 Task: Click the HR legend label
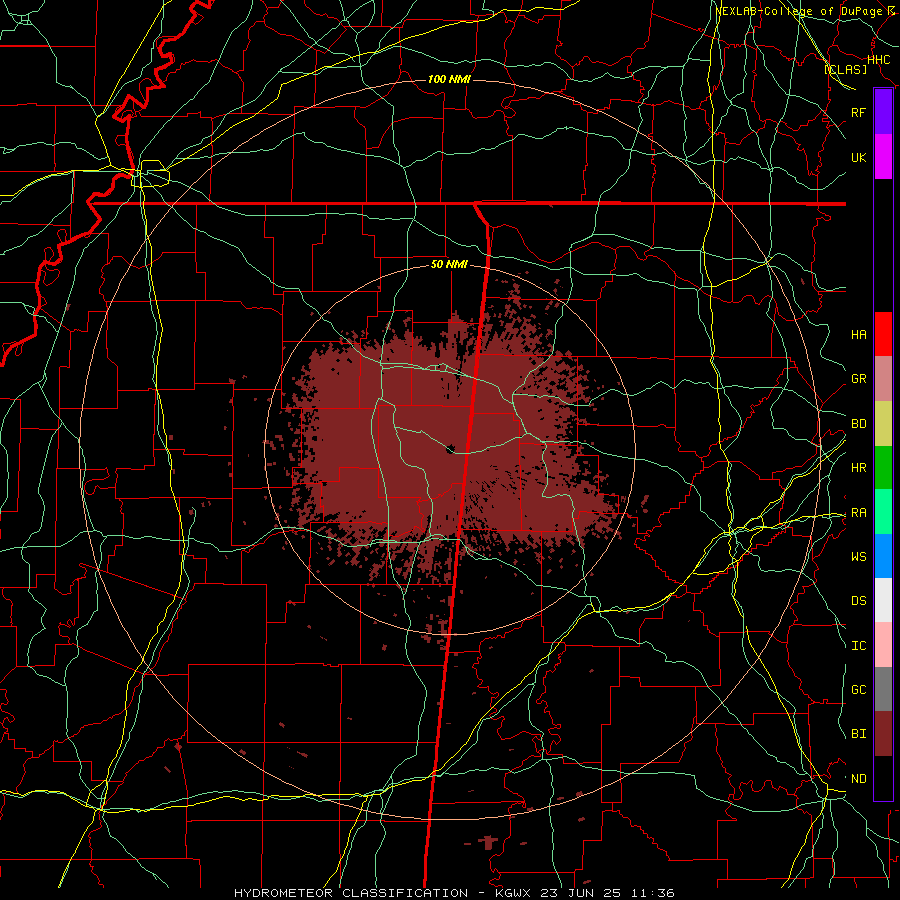(x=858, y=468)
